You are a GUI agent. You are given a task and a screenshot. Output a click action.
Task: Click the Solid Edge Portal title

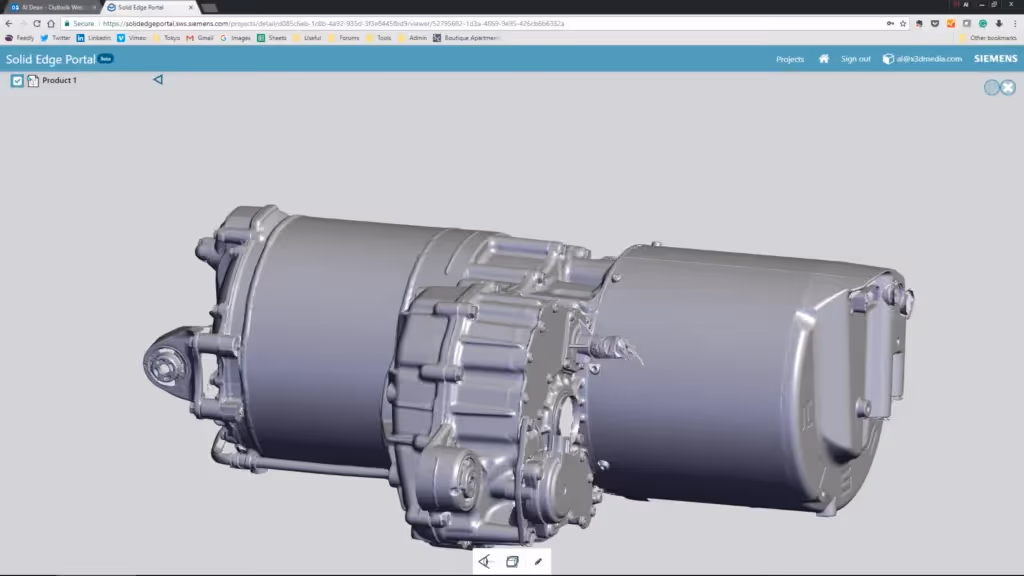[x=51, y=59]
